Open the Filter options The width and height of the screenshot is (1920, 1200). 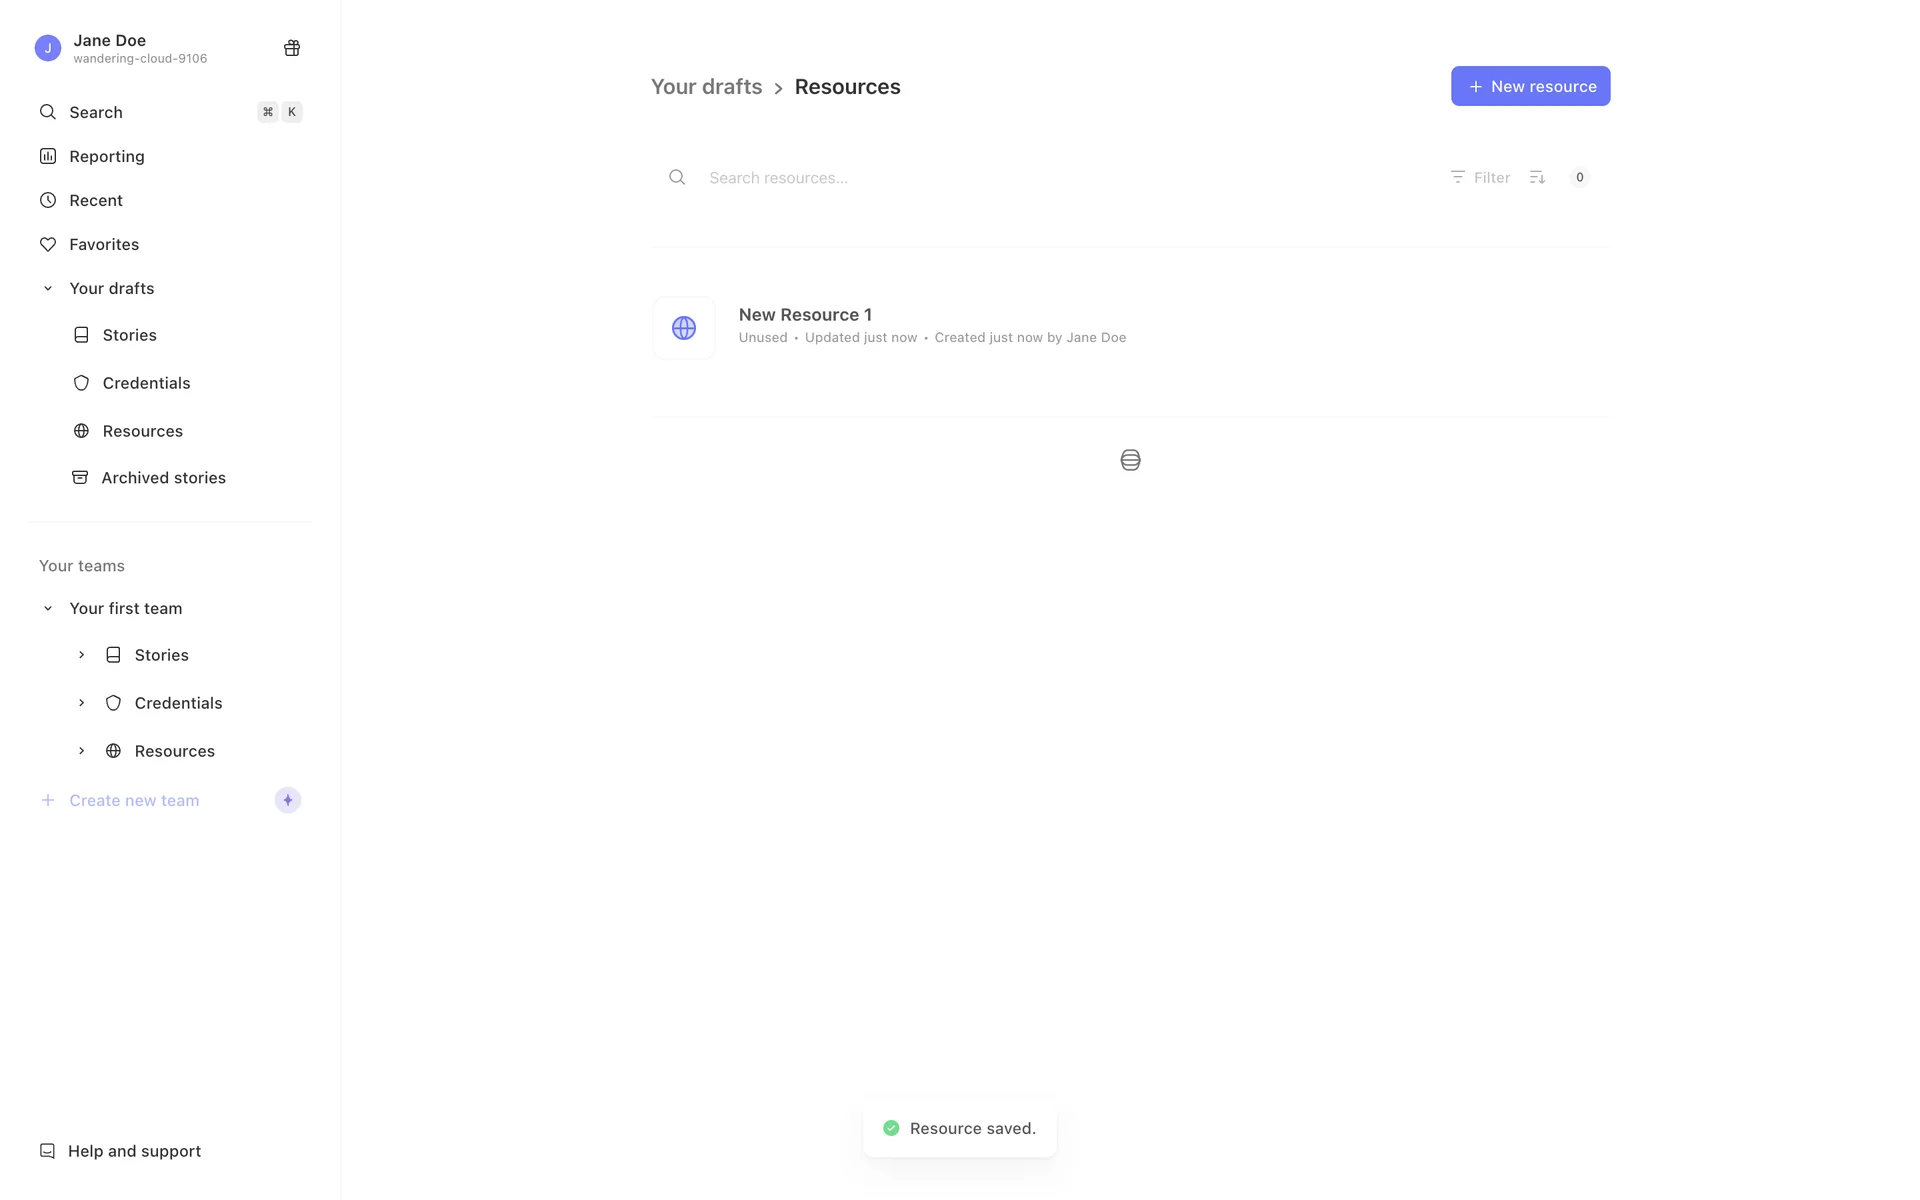(1480, 177)
